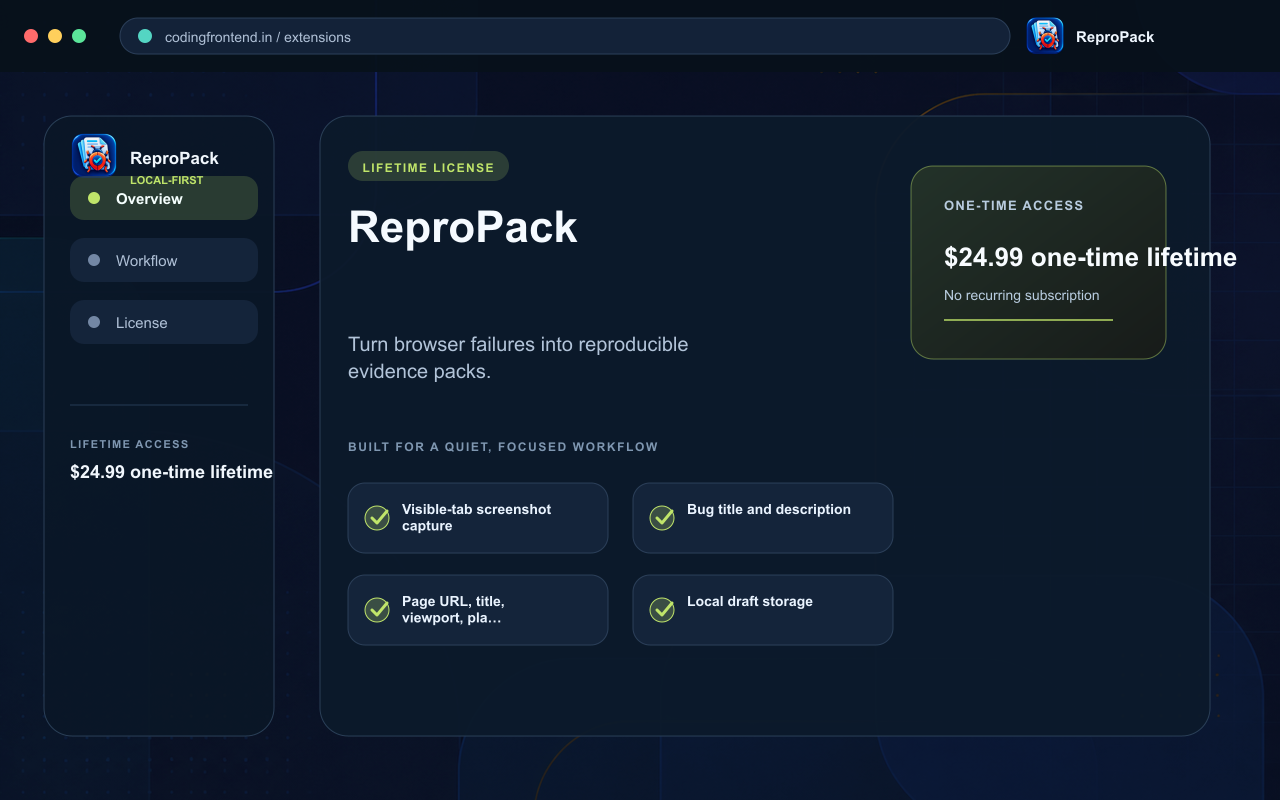Click the yellow minimize window dot
This screenshot has height=800, width=1280.
(x=55, y=36)
